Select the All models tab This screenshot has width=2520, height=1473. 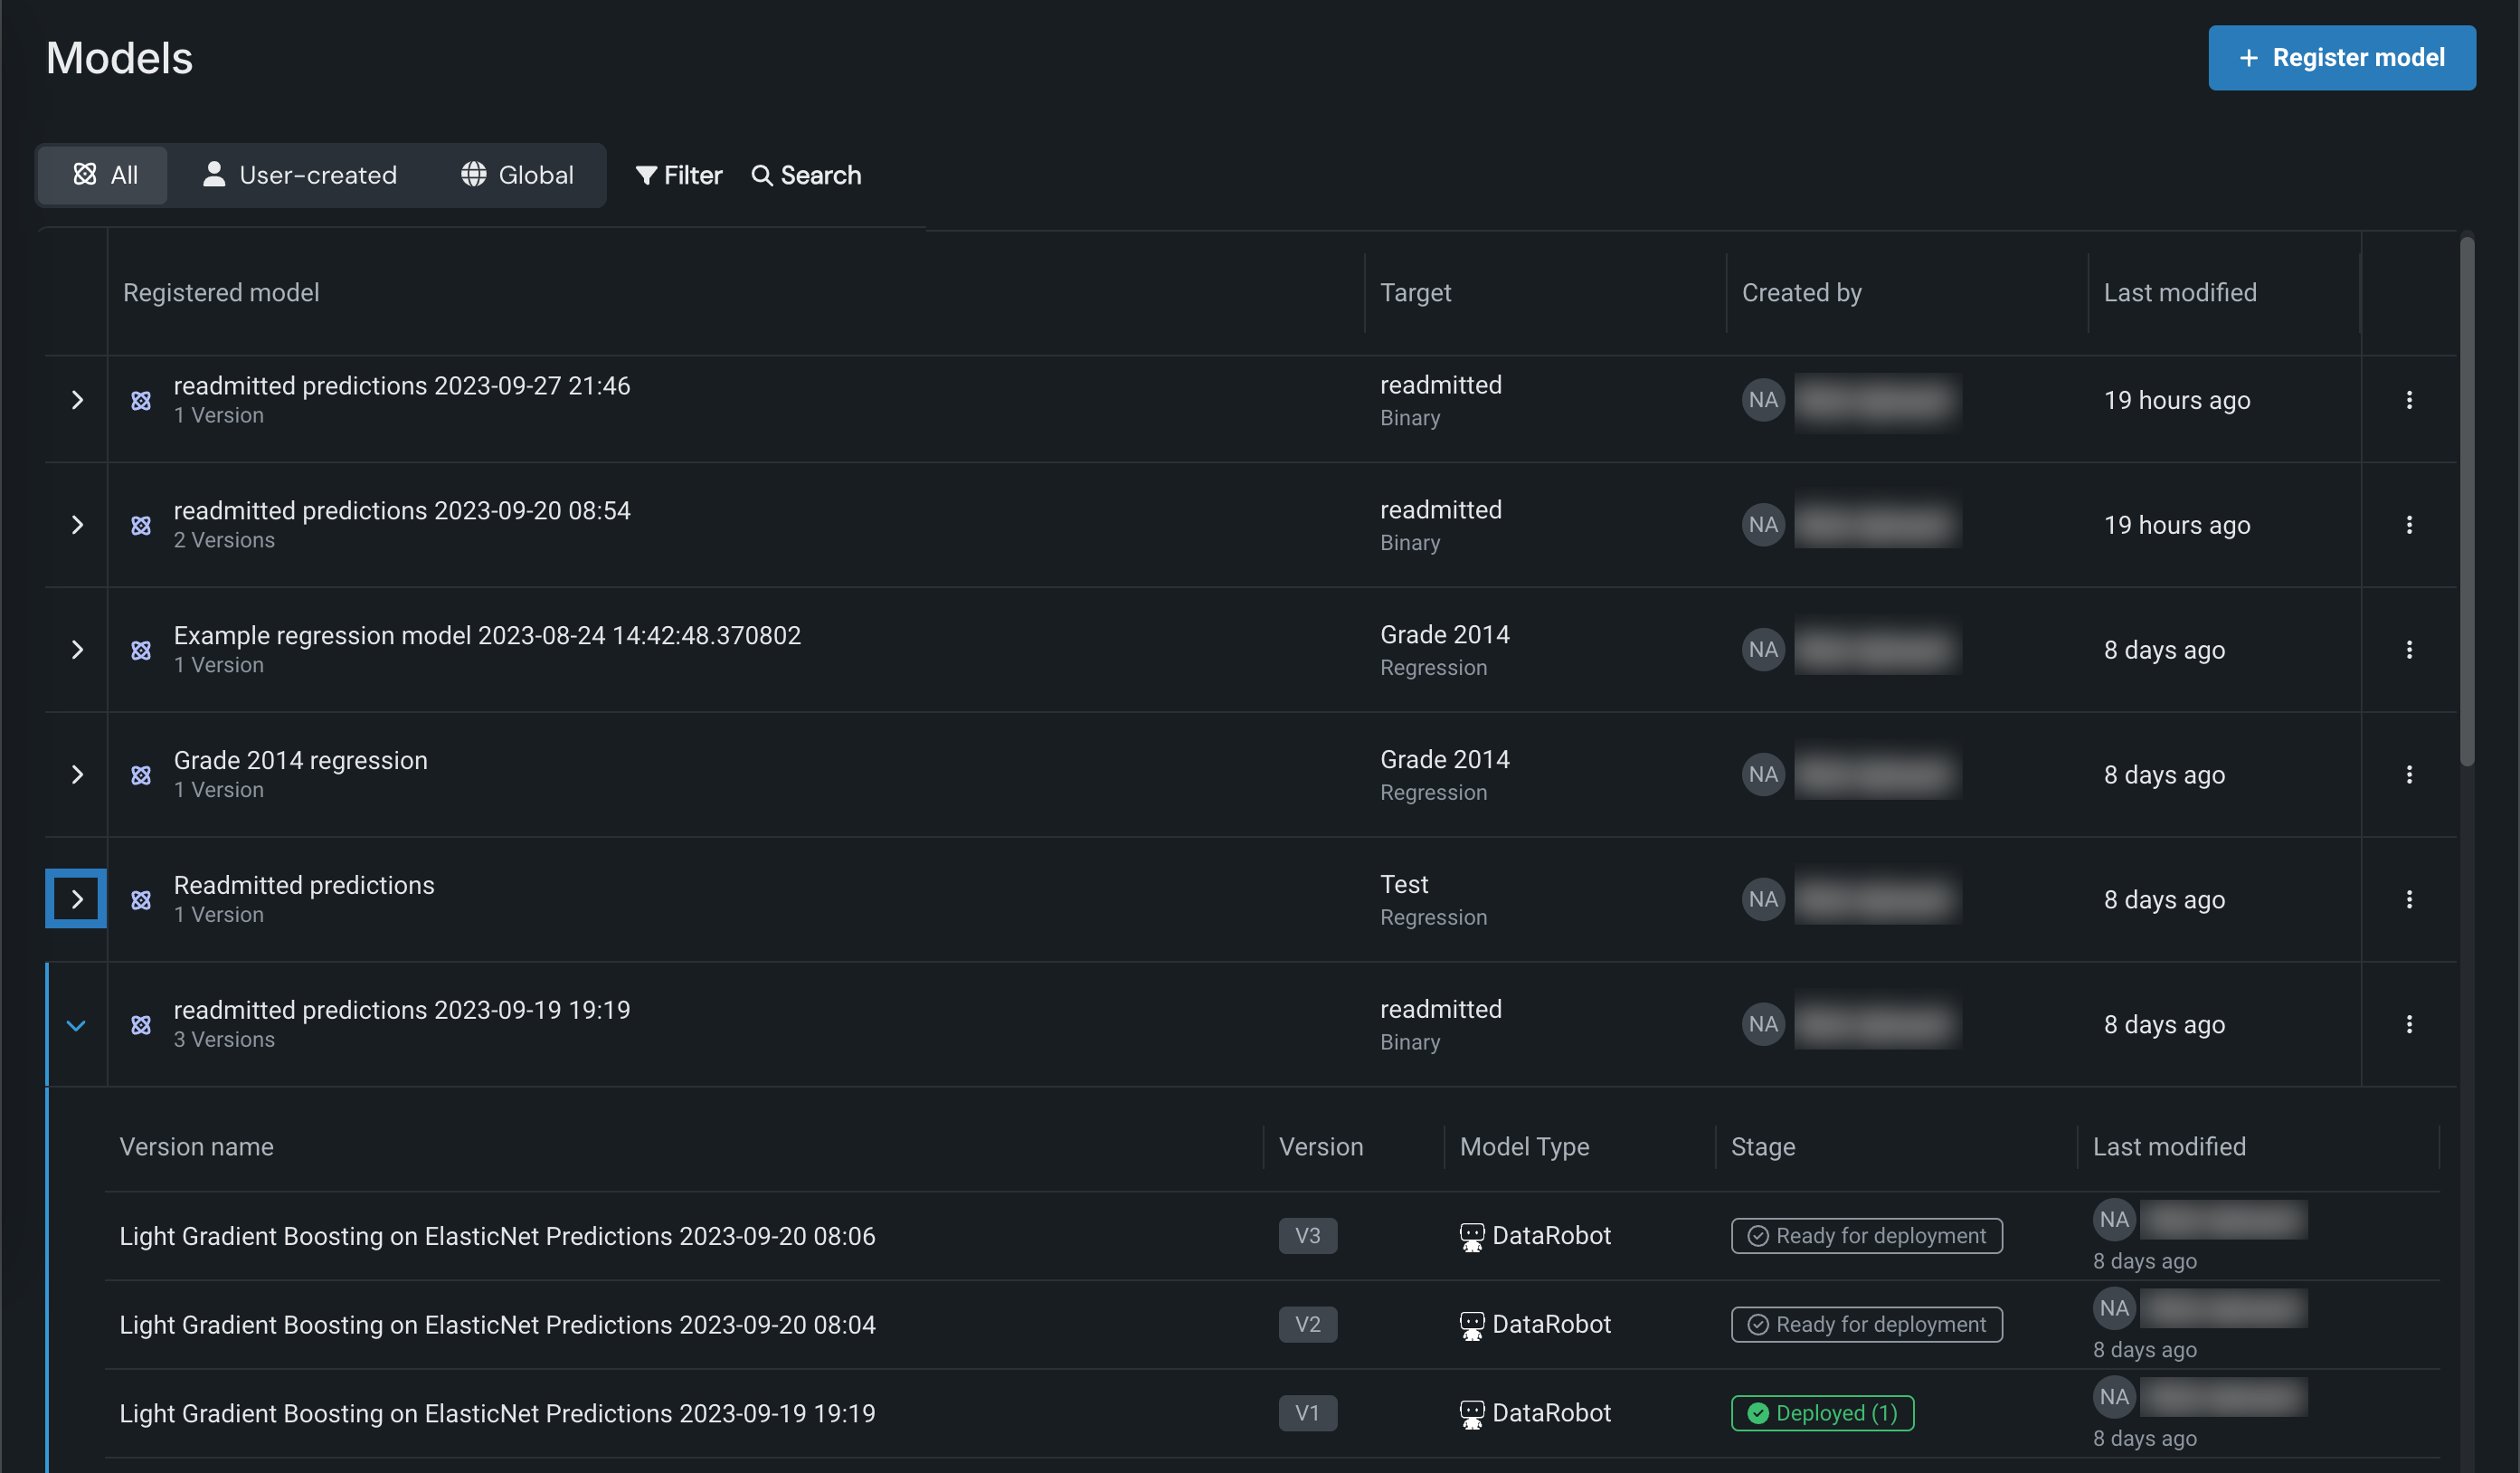click(105, 176)
